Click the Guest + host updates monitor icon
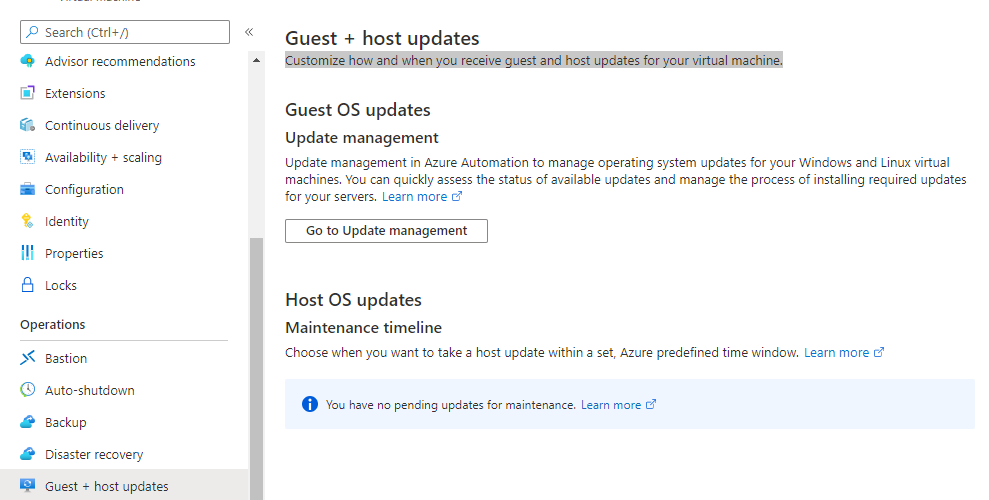 (x=27, y=485)
